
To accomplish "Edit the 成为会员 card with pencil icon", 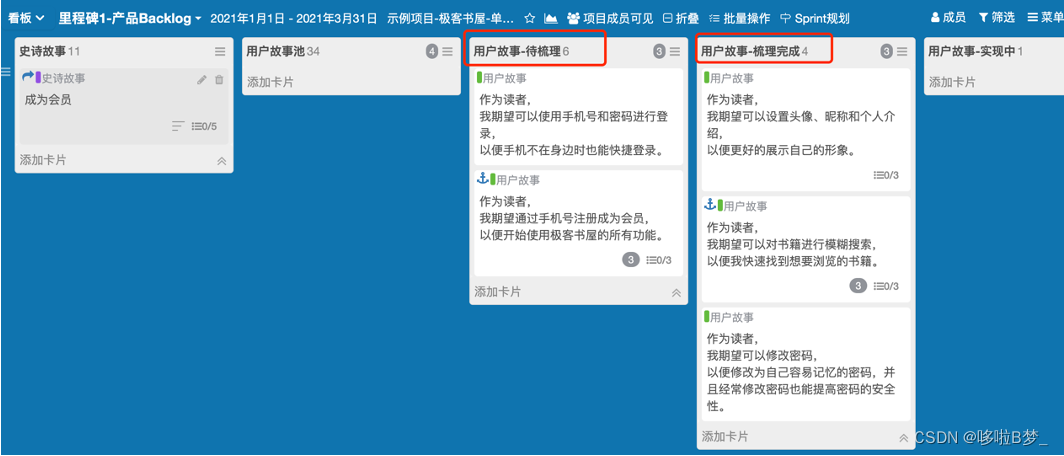I will [x=202, y=79].
